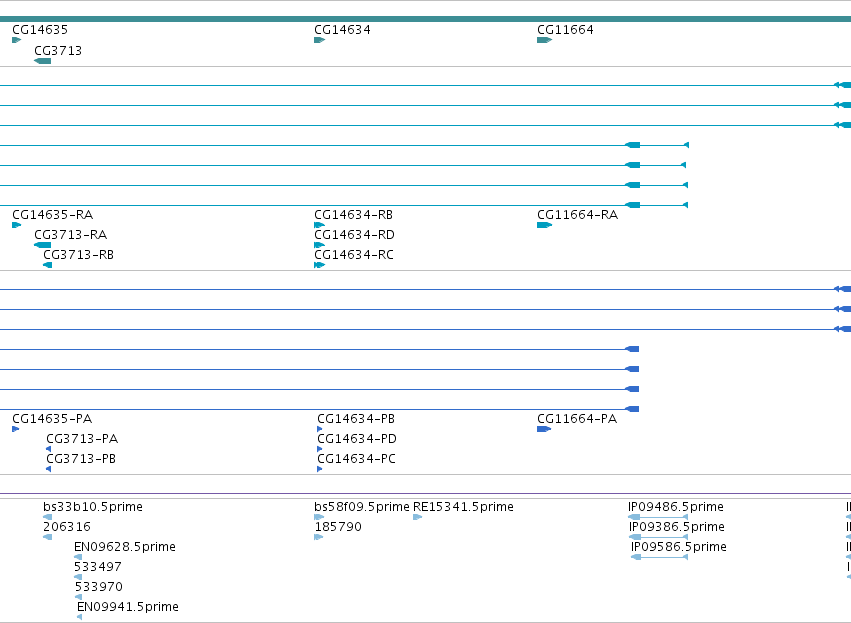Click the CG3713-RB transcript glyph
Viewport: 851px width, 623px height.
pyautogui.click(x=47, y=265)
